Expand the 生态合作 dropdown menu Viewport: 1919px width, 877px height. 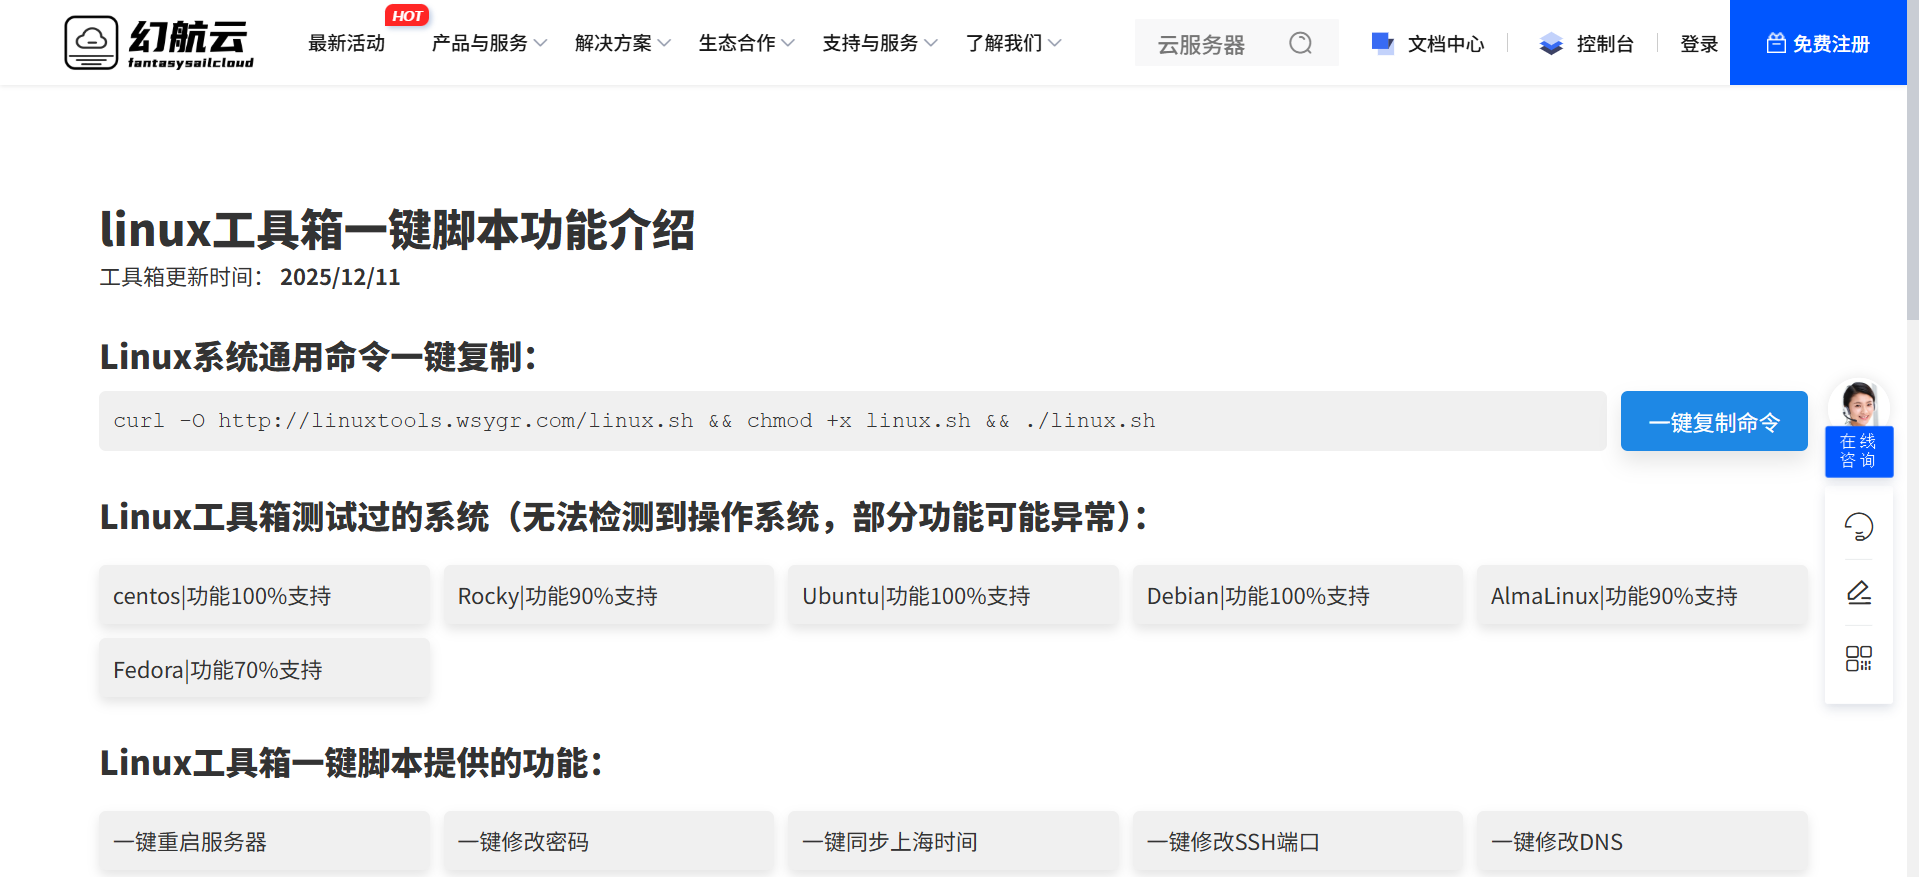(x=746, y=43)
